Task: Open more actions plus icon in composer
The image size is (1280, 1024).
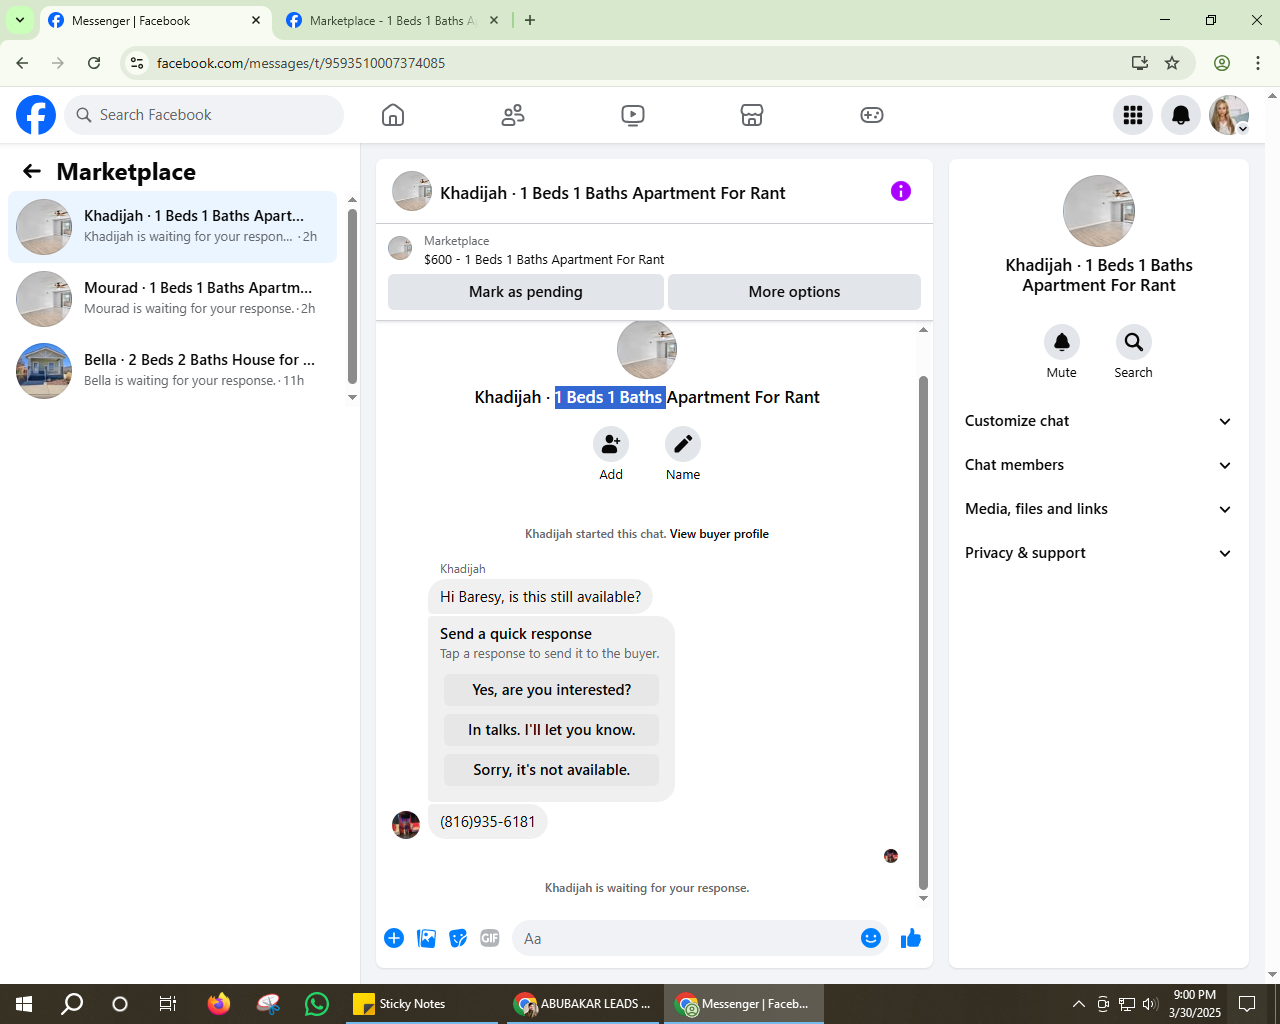Action: [x=394, y=938]
